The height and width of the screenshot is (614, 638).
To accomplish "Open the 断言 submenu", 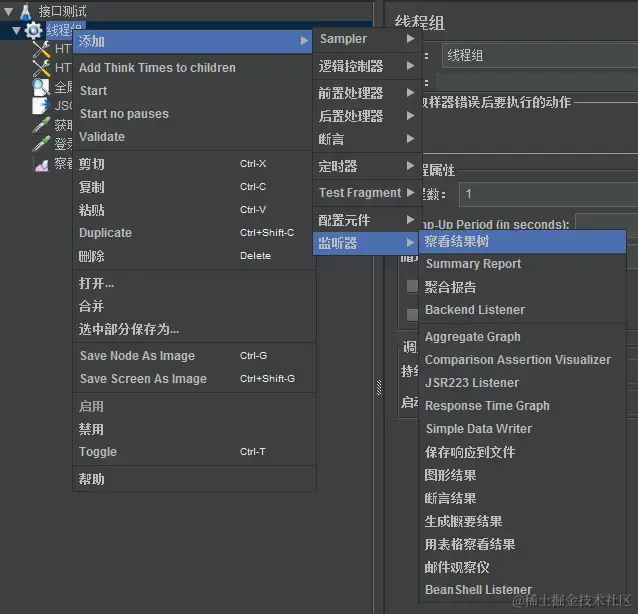I will coord(367,139).
